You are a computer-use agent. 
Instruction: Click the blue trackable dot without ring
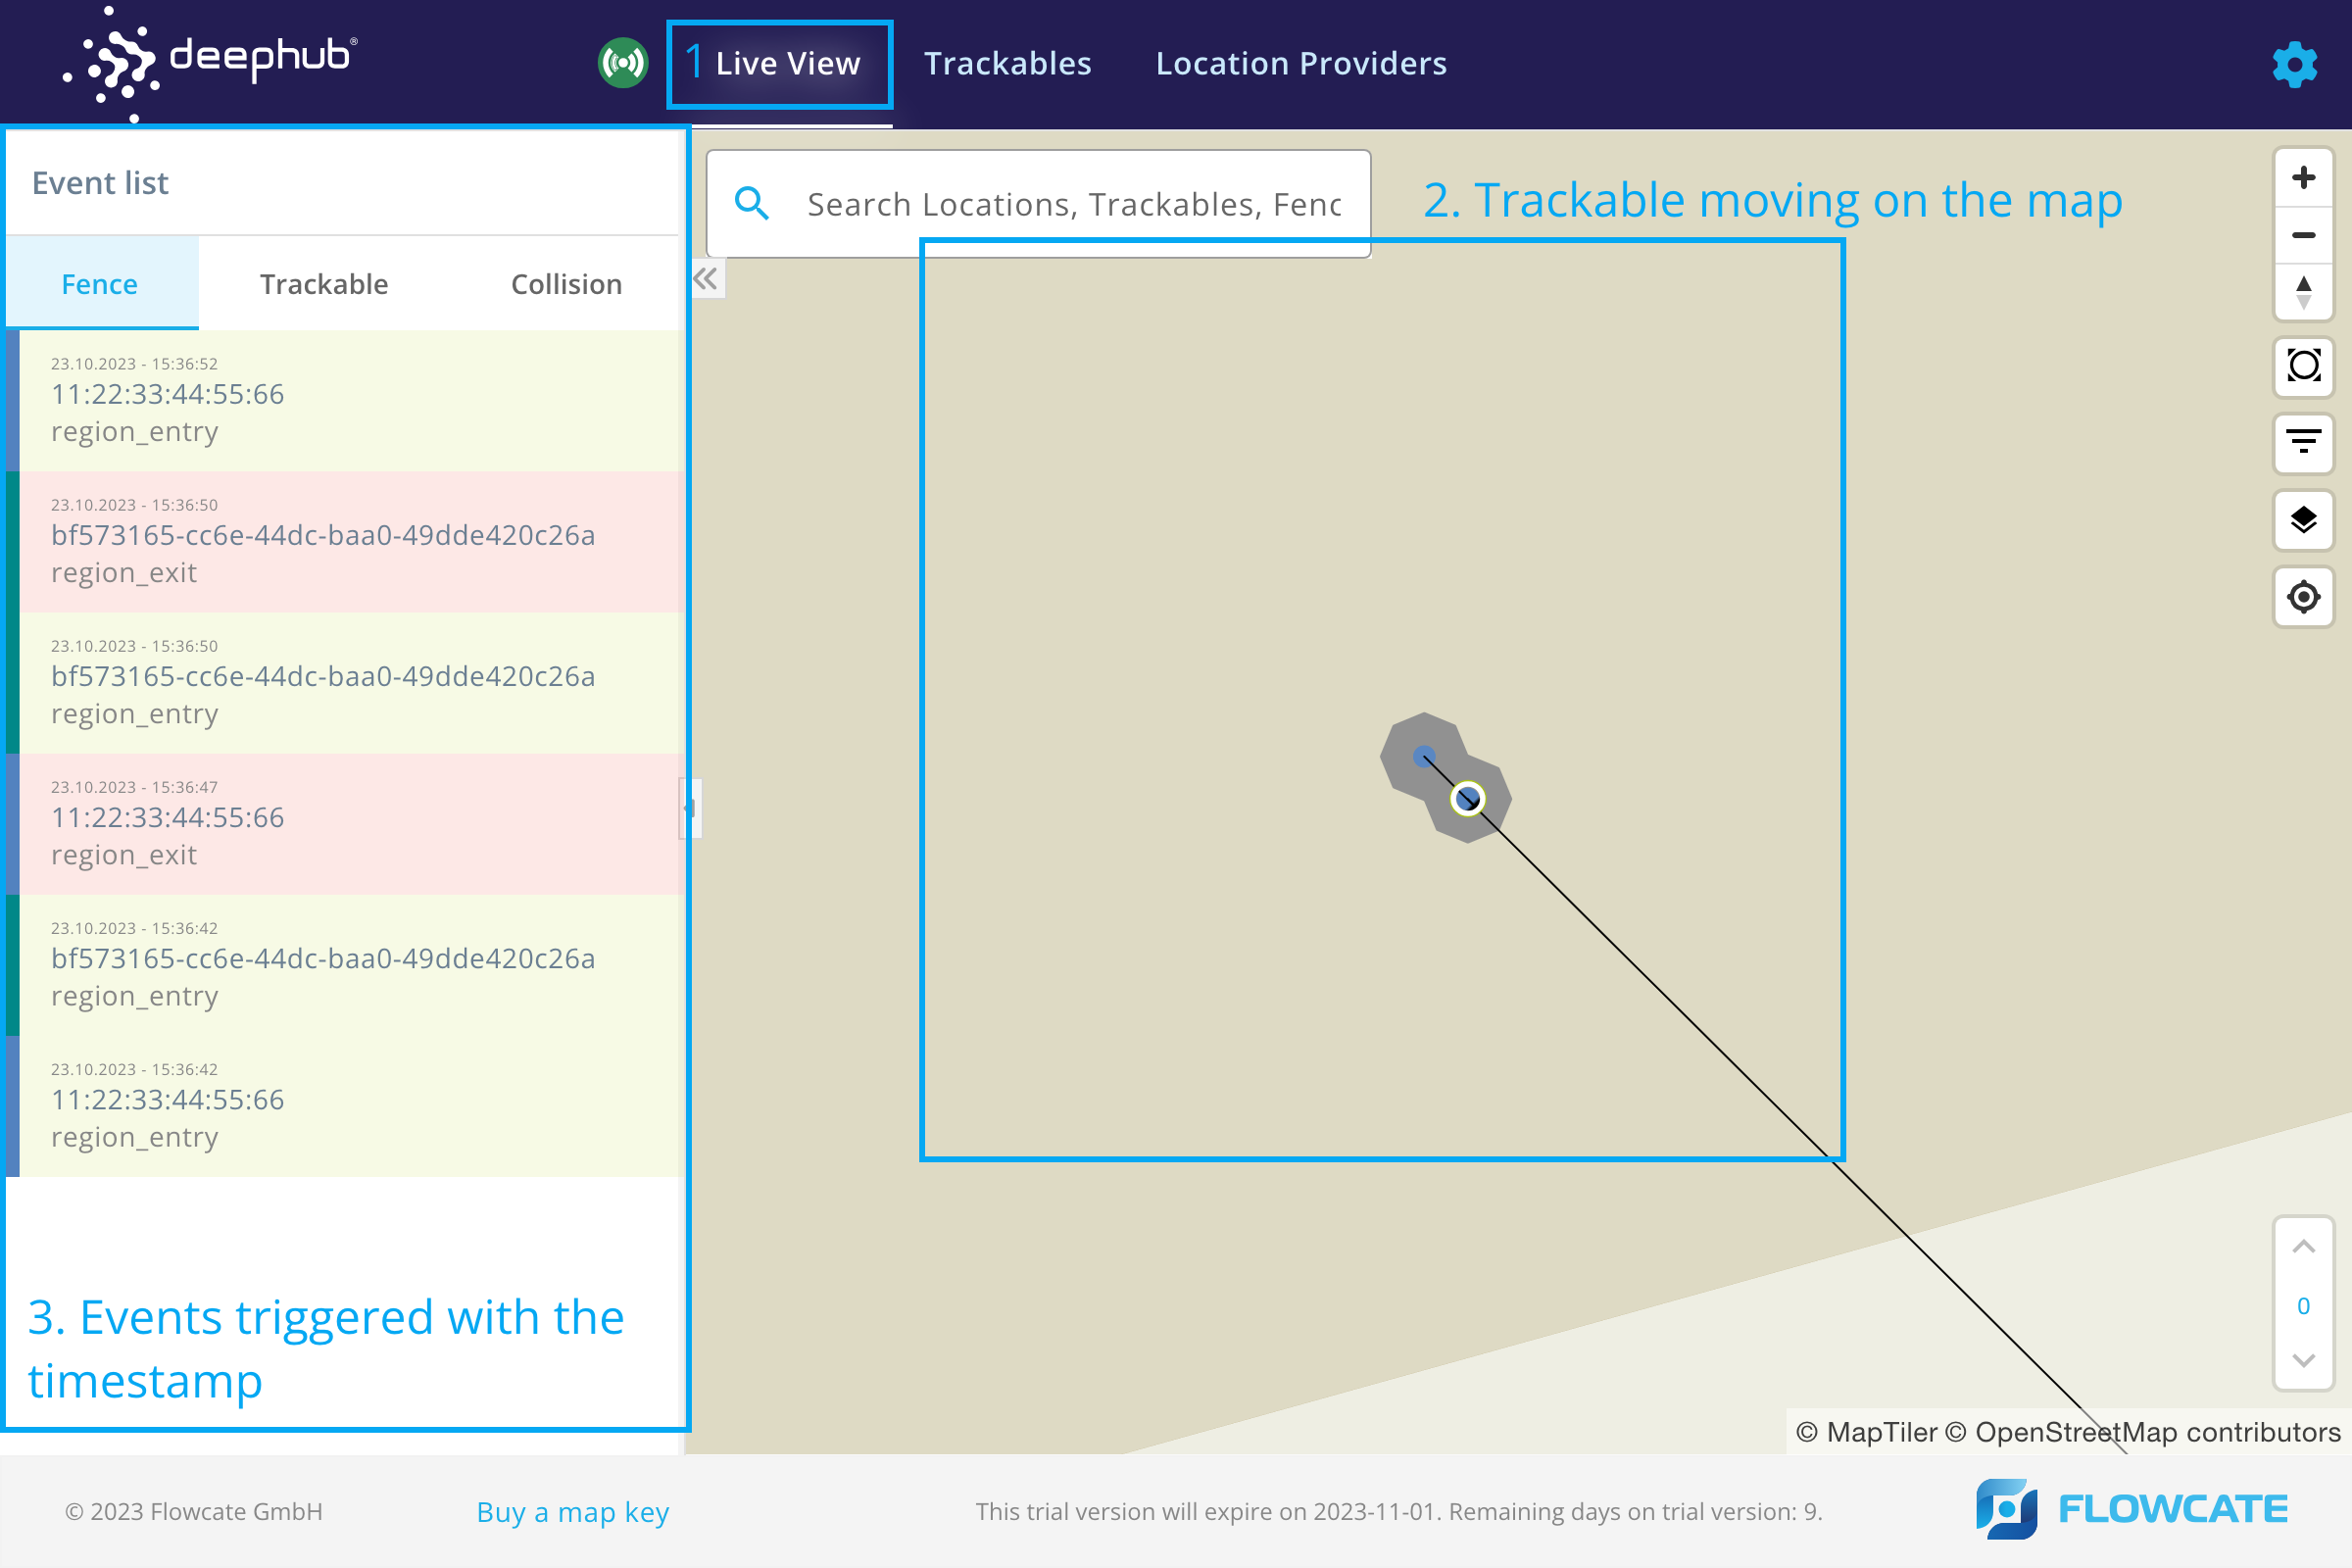coord(1424,756)
